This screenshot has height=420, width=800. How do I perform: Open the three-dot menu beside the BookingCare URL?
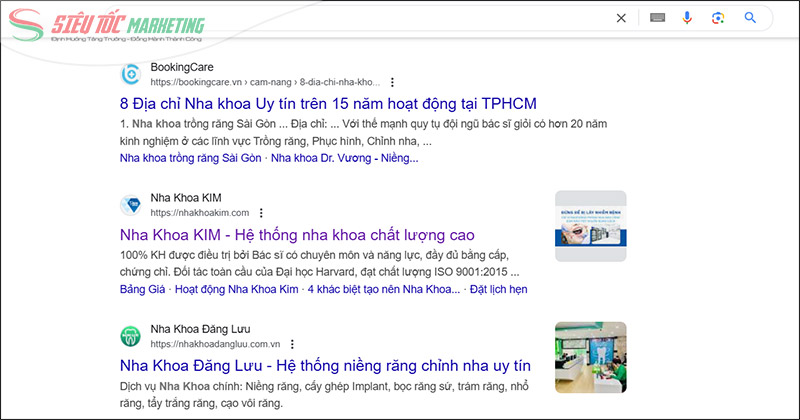point(392,82)
